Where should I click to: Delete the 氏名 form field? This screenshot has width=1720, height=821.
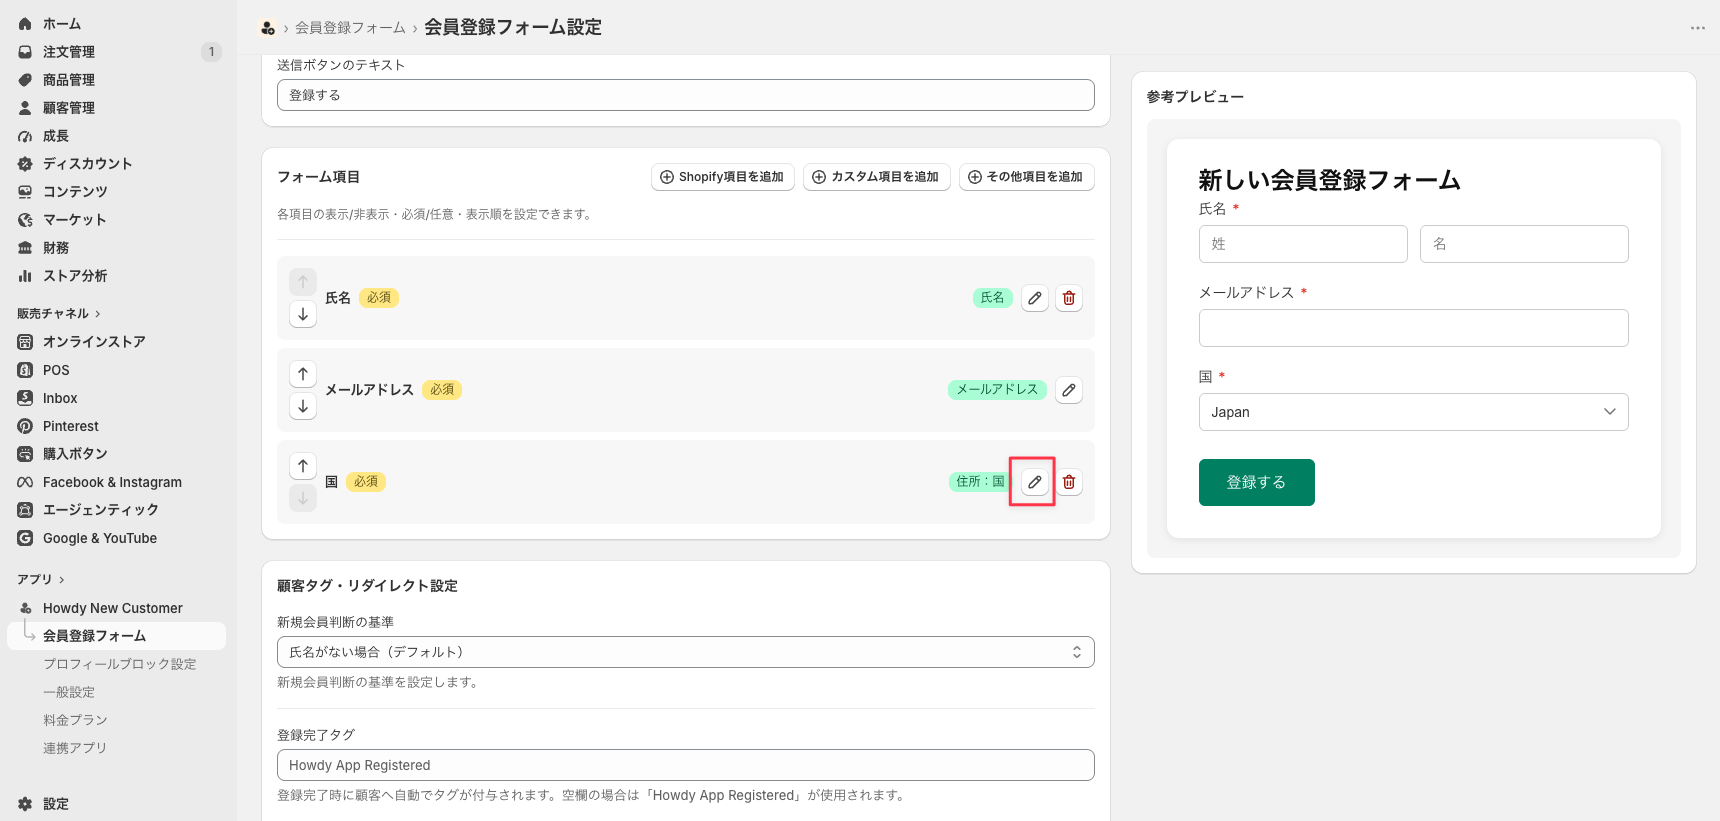coord(1069,298)
